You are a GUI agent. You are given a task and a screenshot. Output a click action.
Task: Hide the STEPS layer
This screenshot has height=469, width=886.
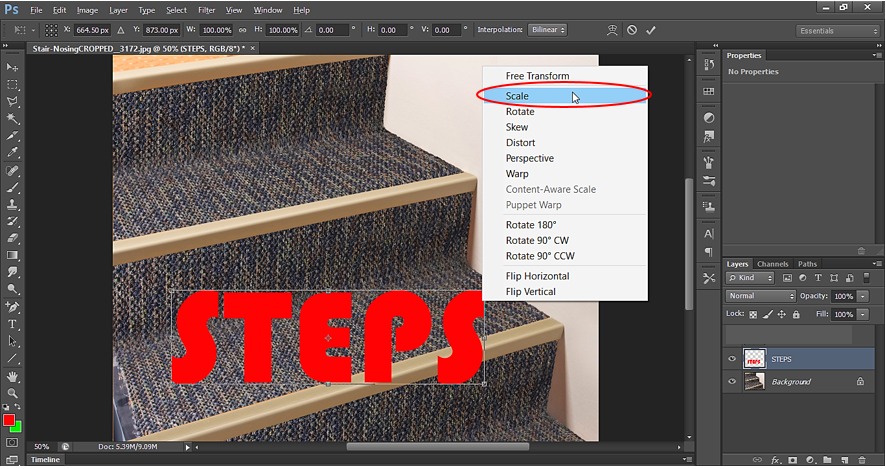[x=732, y=359]
